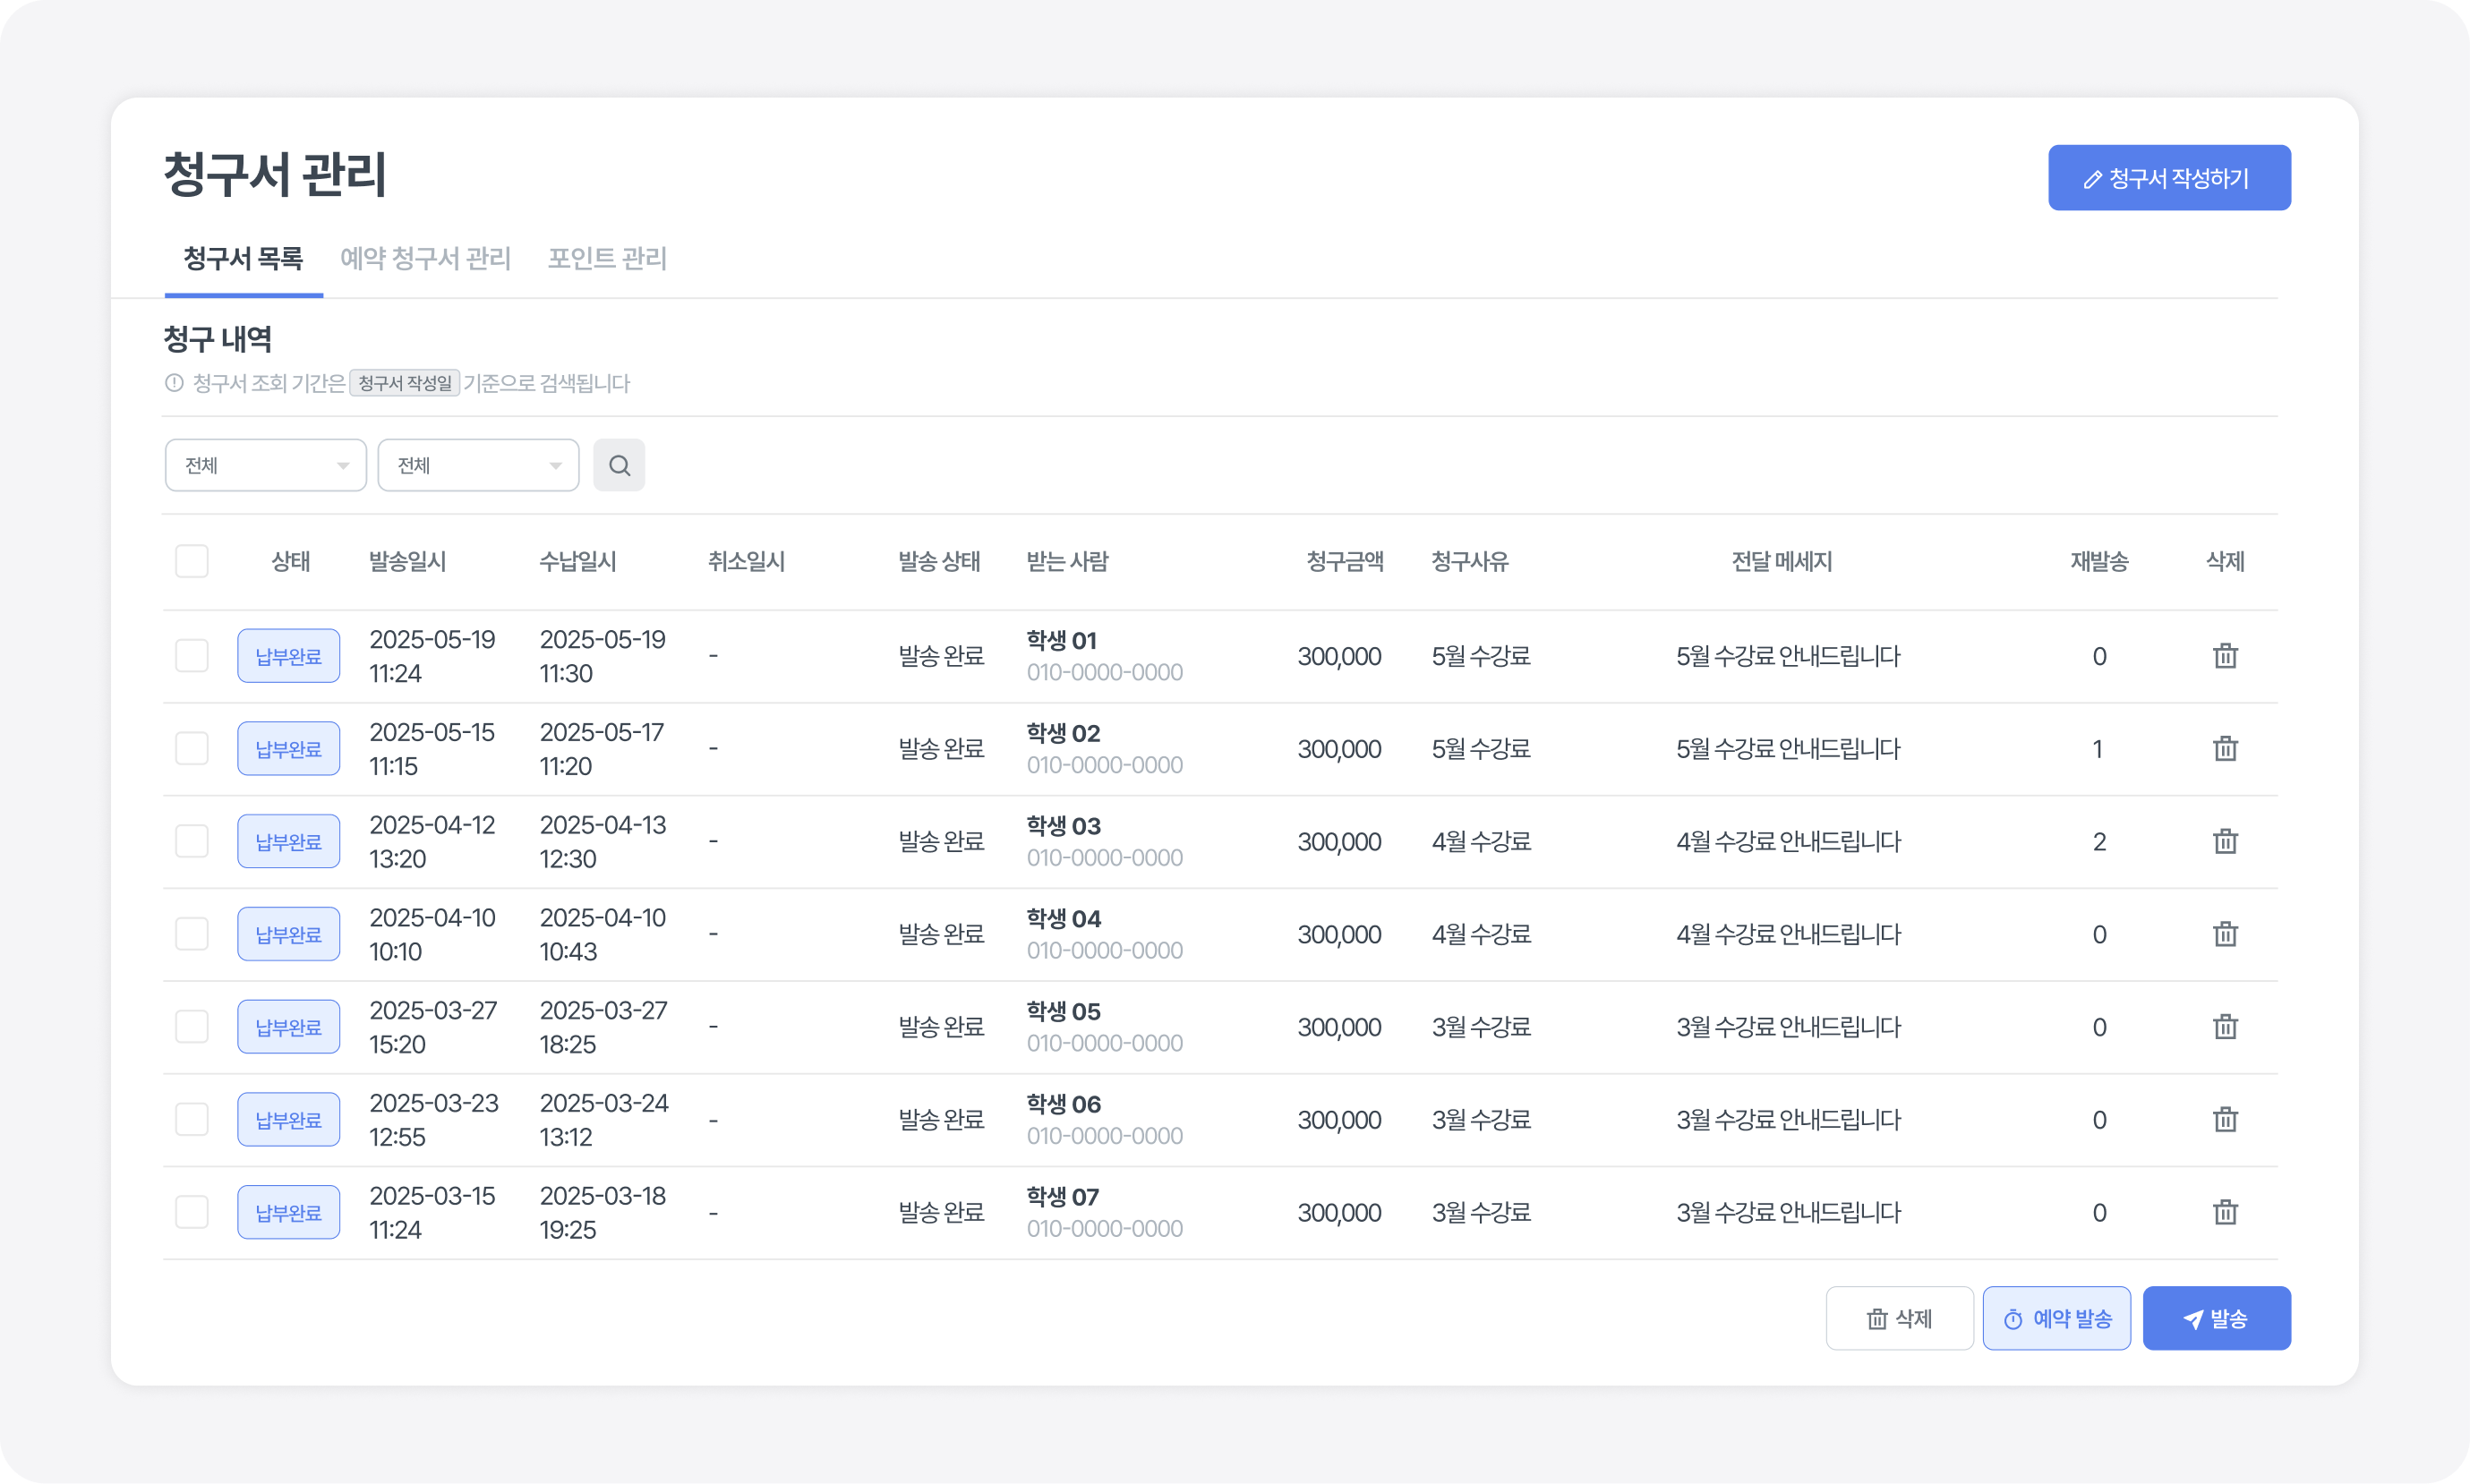Open the first 전체 filter dropdown

(x=265, y=465)
